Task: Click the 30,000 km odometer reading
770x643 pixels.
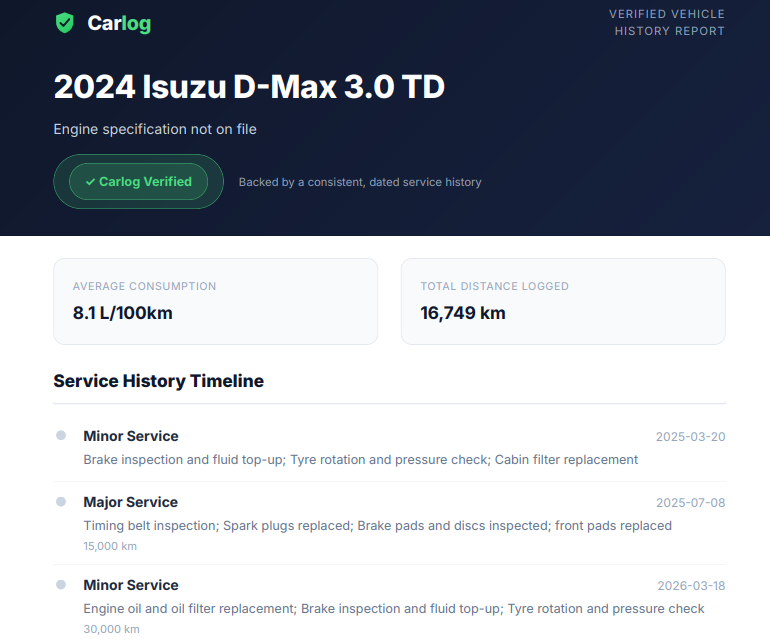Action: pyautogui.click(x=111, y=629)
